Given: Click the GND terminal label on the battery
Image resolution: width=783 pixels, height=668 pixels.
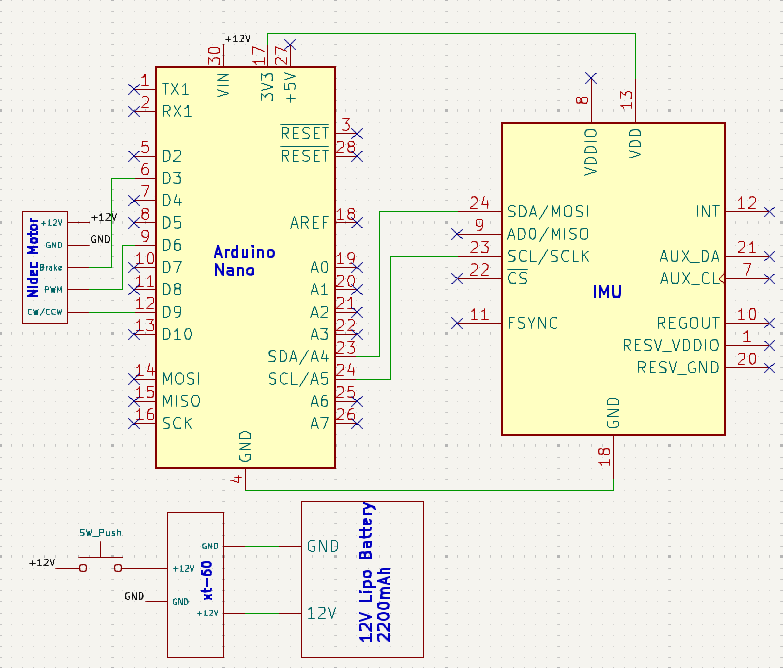Looking at the screenshot, I should (323, 546).
